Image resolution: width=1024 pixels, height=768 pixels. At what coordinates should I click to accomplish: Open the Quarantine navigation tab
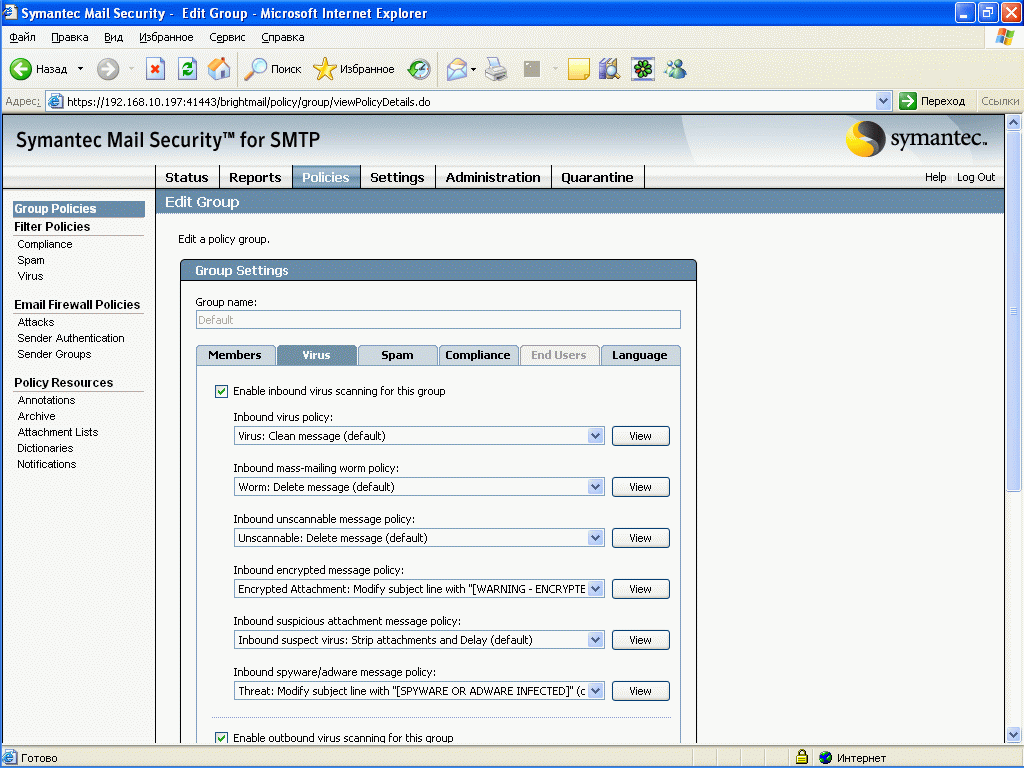coord(597,177)
